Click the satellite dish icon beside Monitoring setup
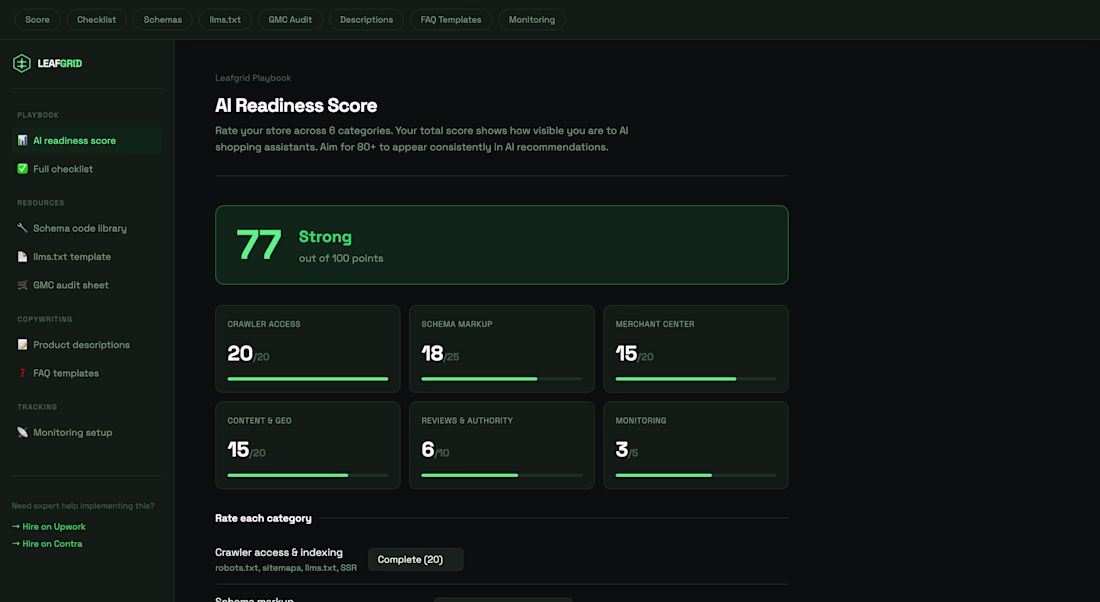Viewport: 1100px width, 602px height. coord(22,432)
